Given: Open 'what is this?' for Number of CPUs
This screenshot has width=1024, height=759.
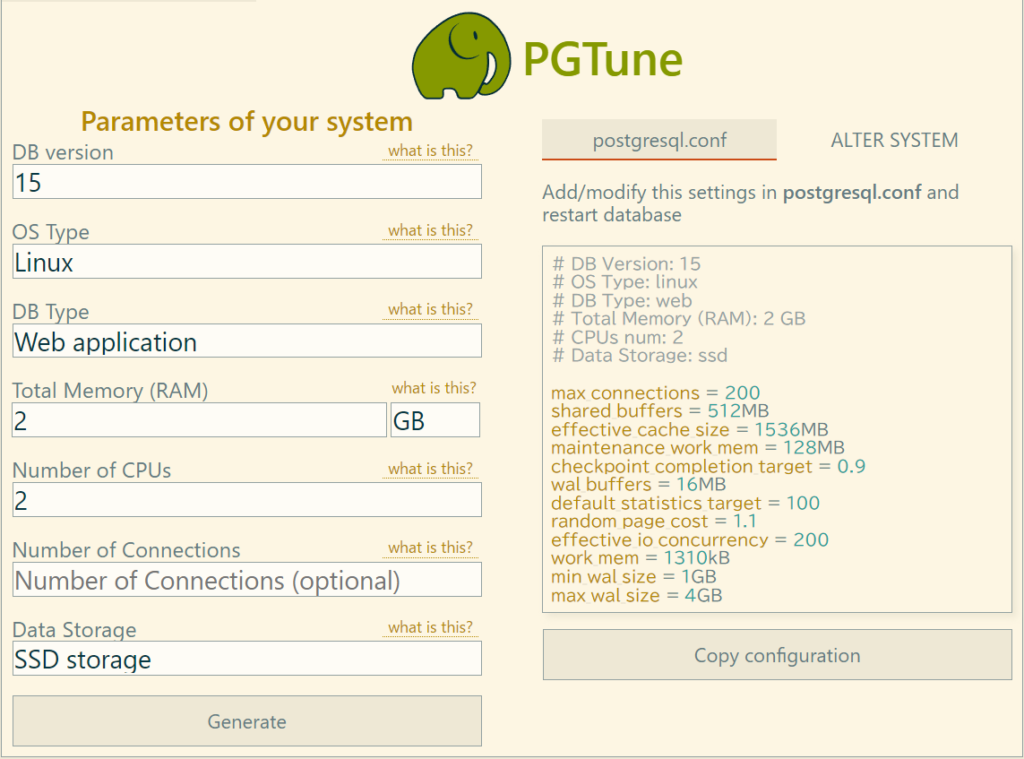Looking at the screenshot, I should click(x=430, y=468).
